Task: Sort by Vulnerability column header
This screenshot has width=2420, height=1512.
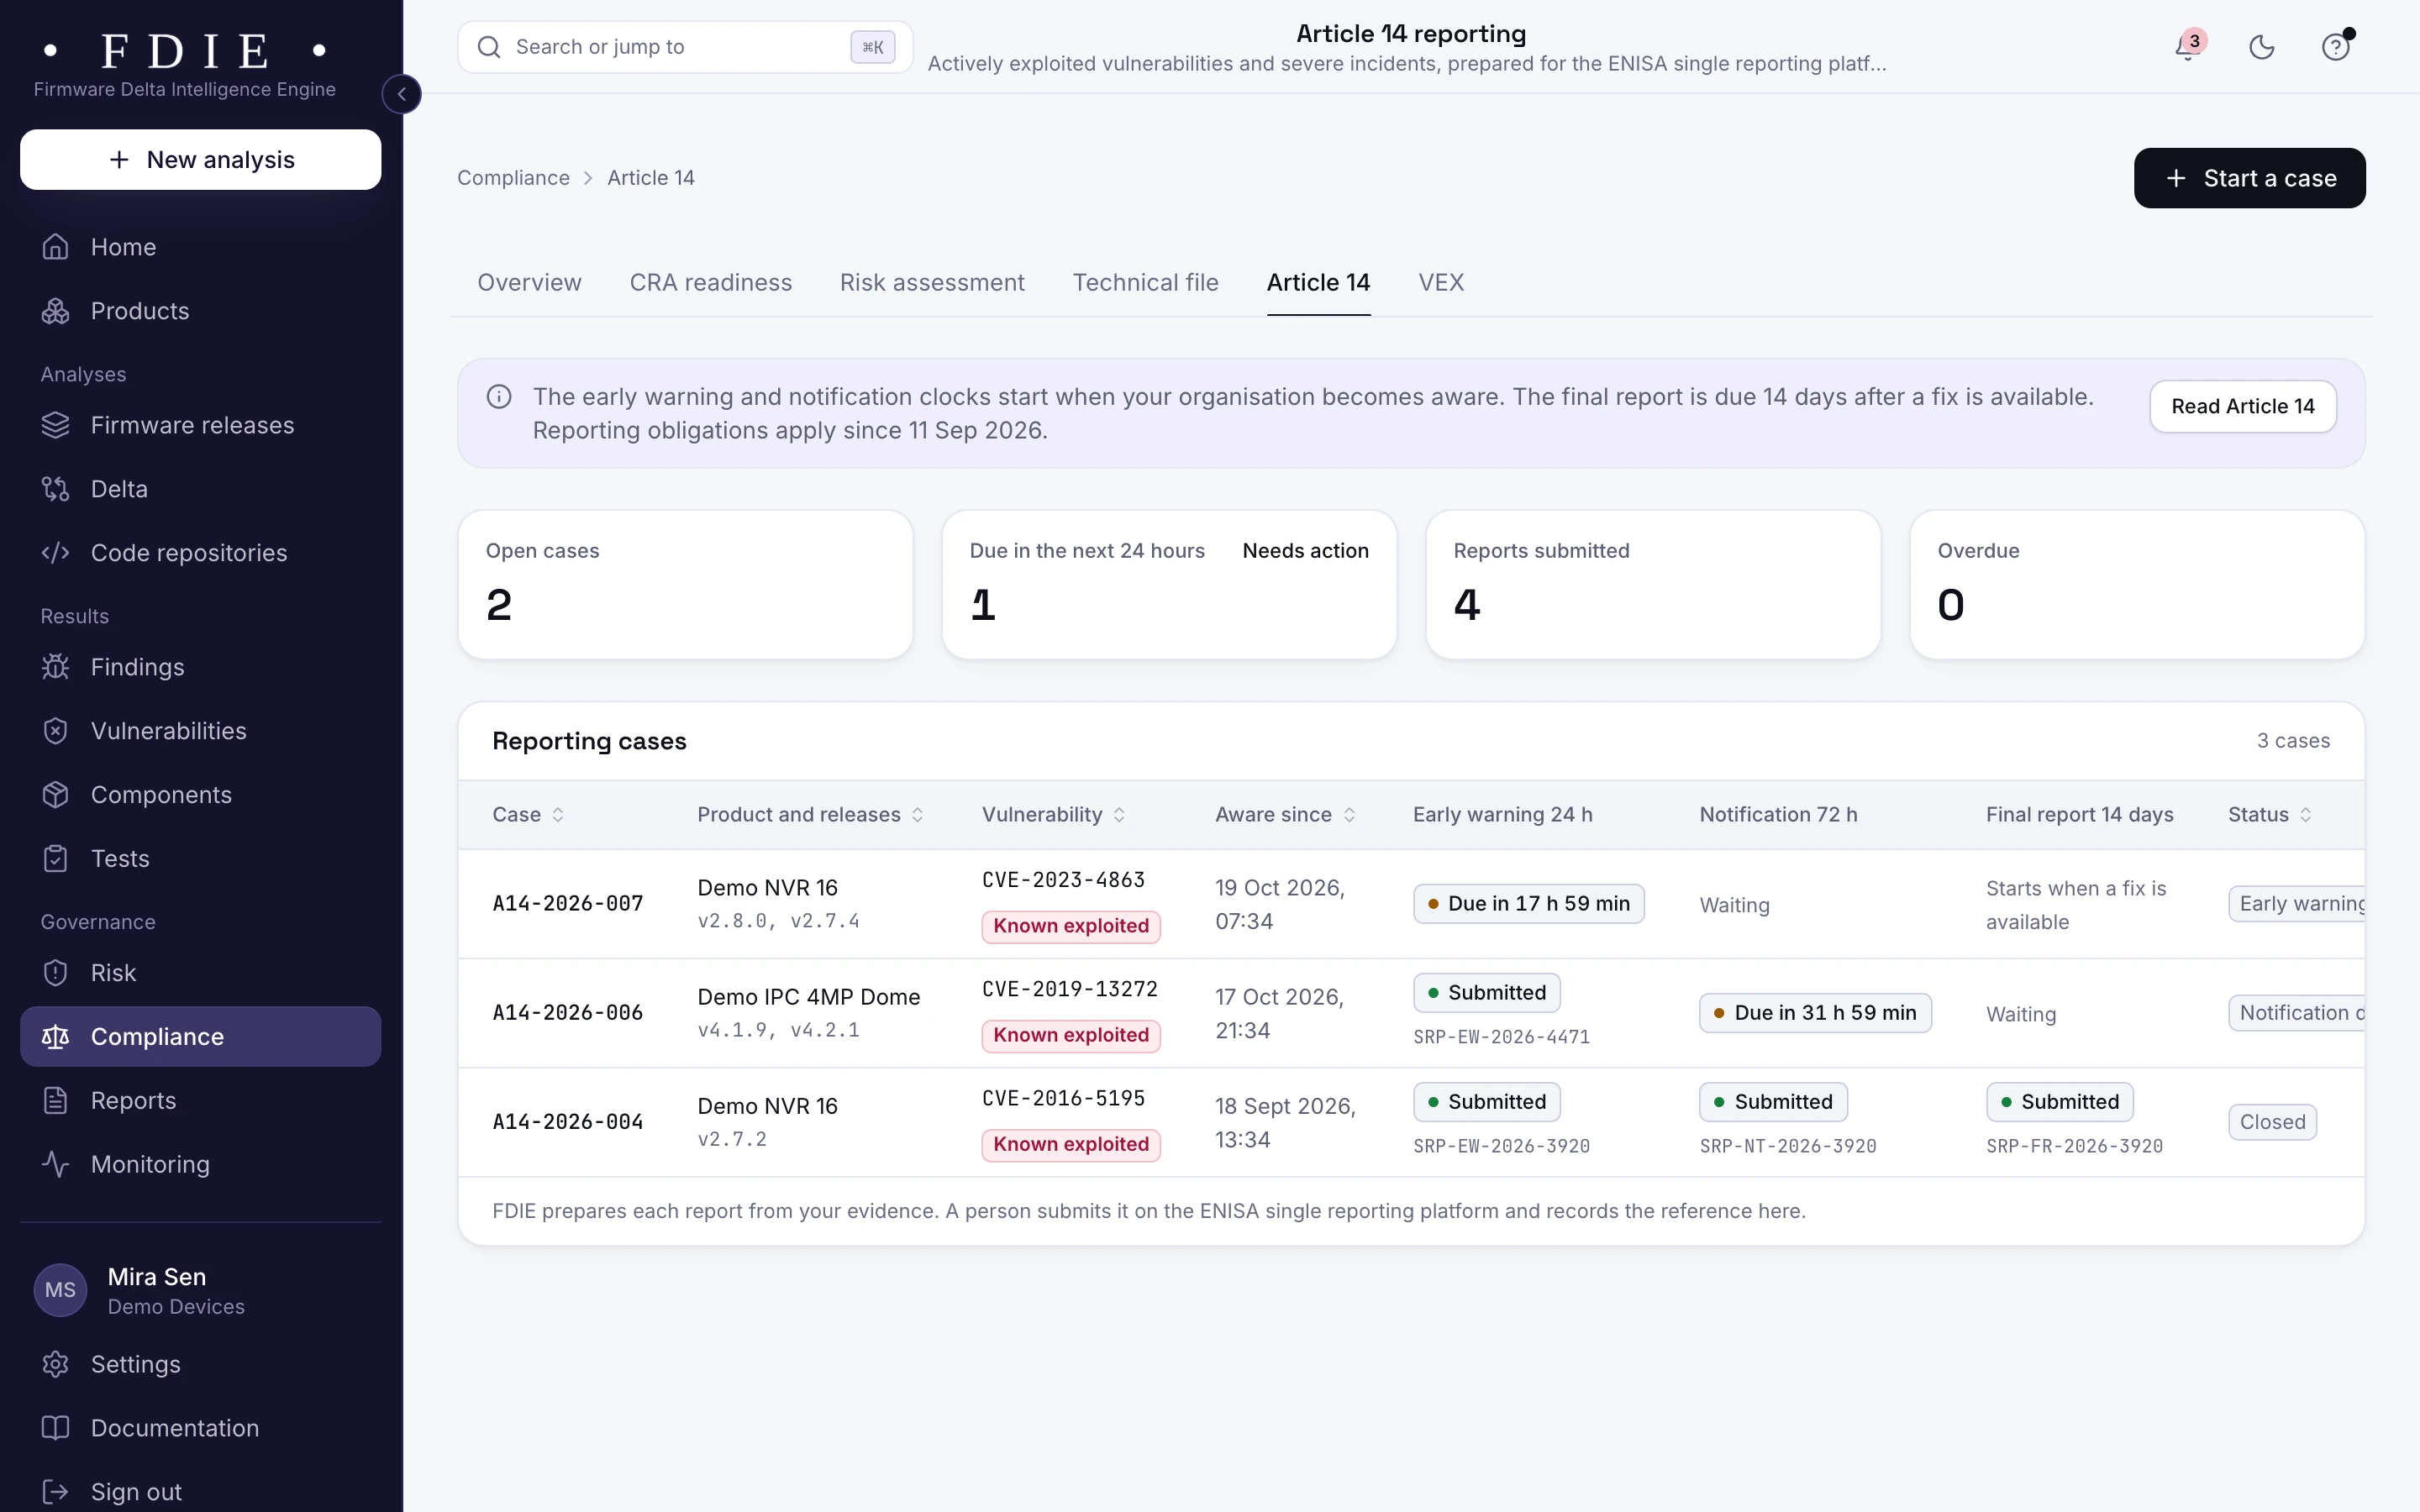Action: pyautogui.click(x=1054, y=815)
